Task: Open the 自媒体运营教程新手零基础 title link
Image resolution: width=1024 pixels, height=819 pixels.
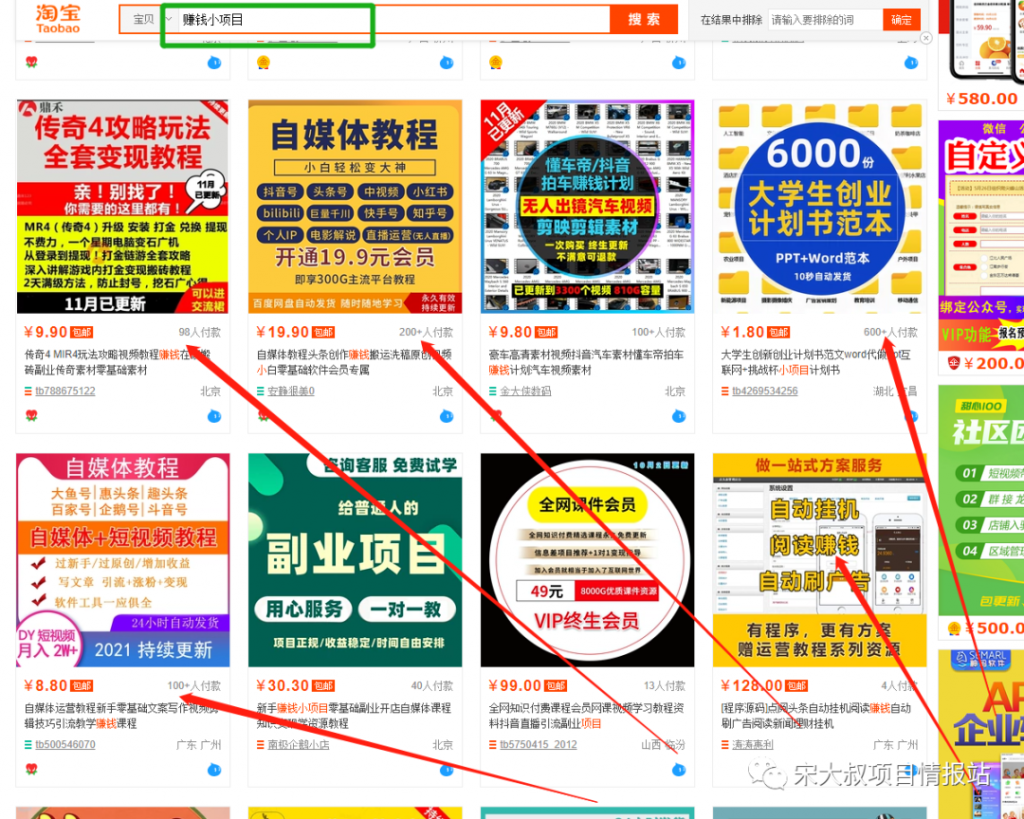Action: (121, 716)
